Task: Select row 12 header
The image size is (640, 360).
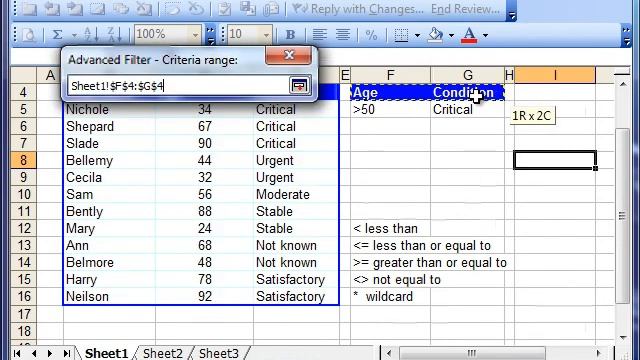Action: [x=23, y=229]
